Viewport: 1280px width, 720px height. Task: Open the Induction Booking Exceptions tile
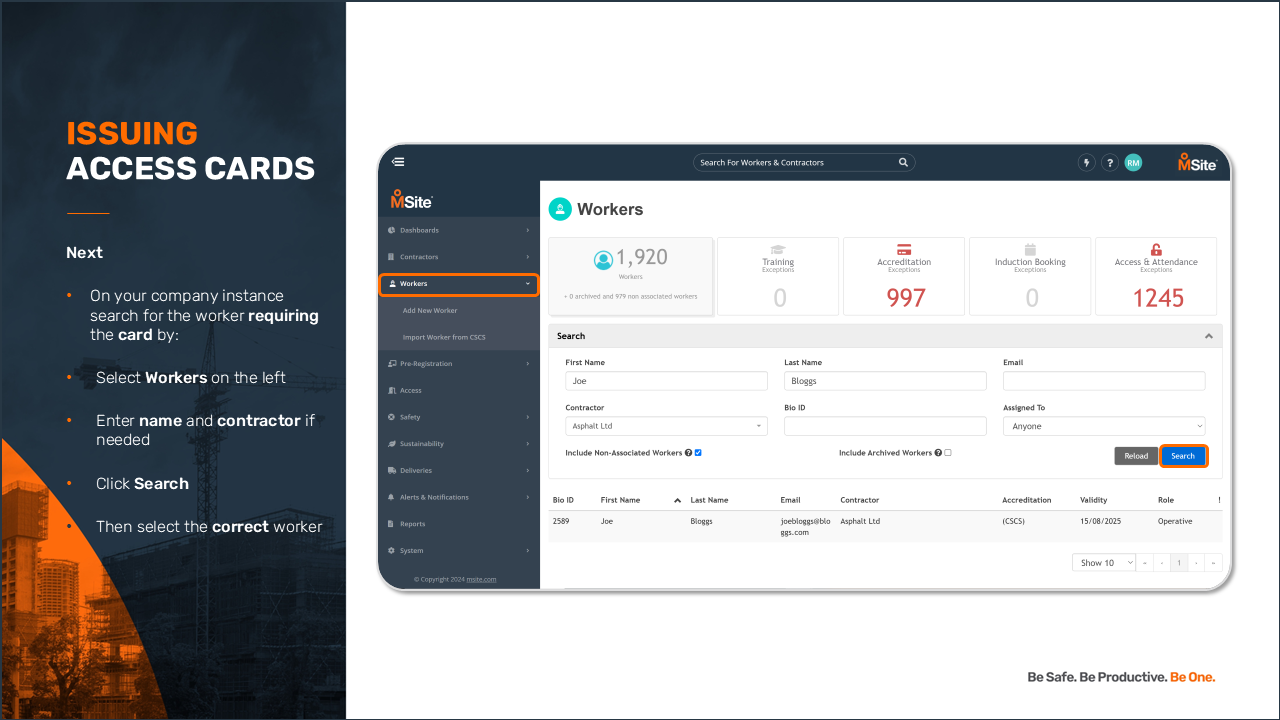(1030, 276)
